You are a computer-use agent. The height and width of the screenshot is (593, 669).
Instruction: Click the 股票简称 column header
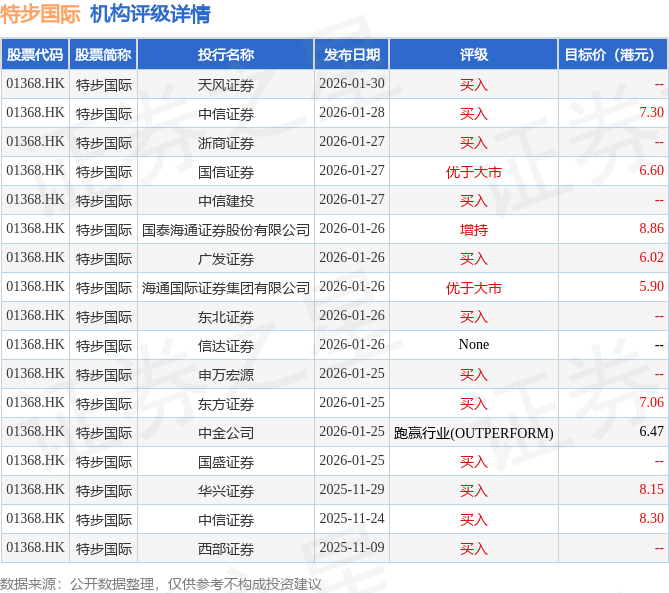(x=103, y=54)
